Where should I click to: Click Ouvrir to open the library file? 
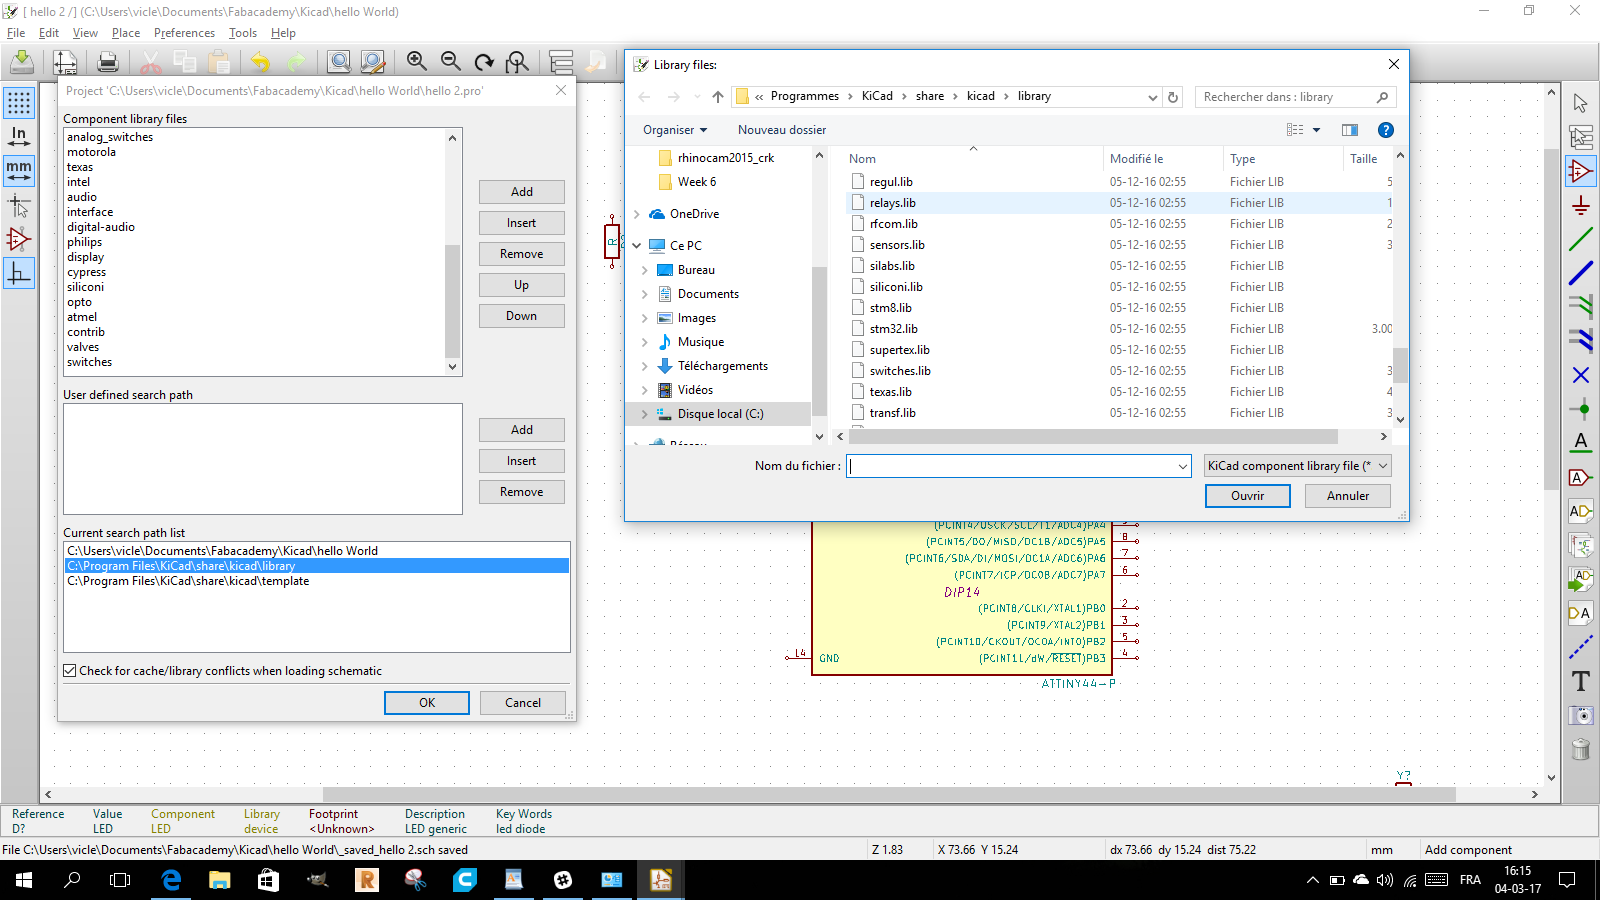[1247, 496]
